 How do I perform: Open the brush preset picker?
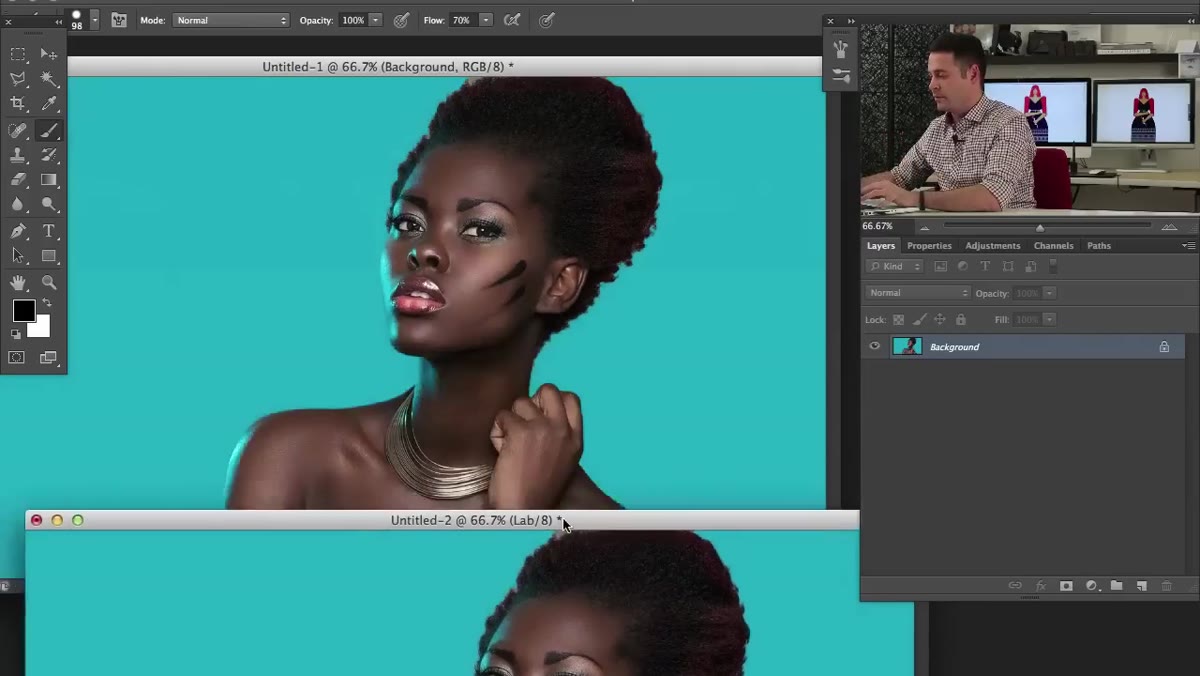(95, 20)
